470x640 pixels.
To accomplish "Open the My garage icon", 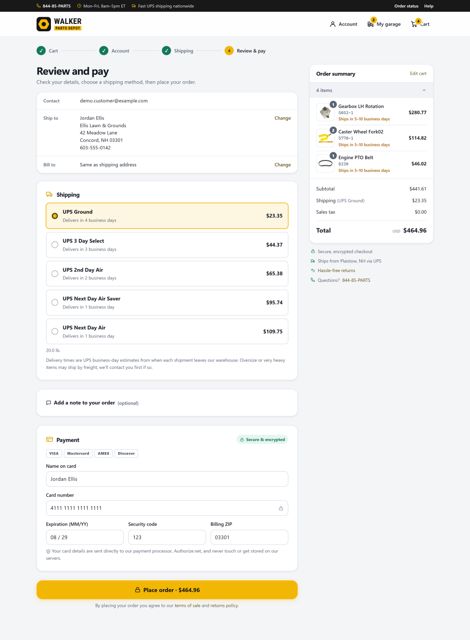I will click(x=370, y=24).
